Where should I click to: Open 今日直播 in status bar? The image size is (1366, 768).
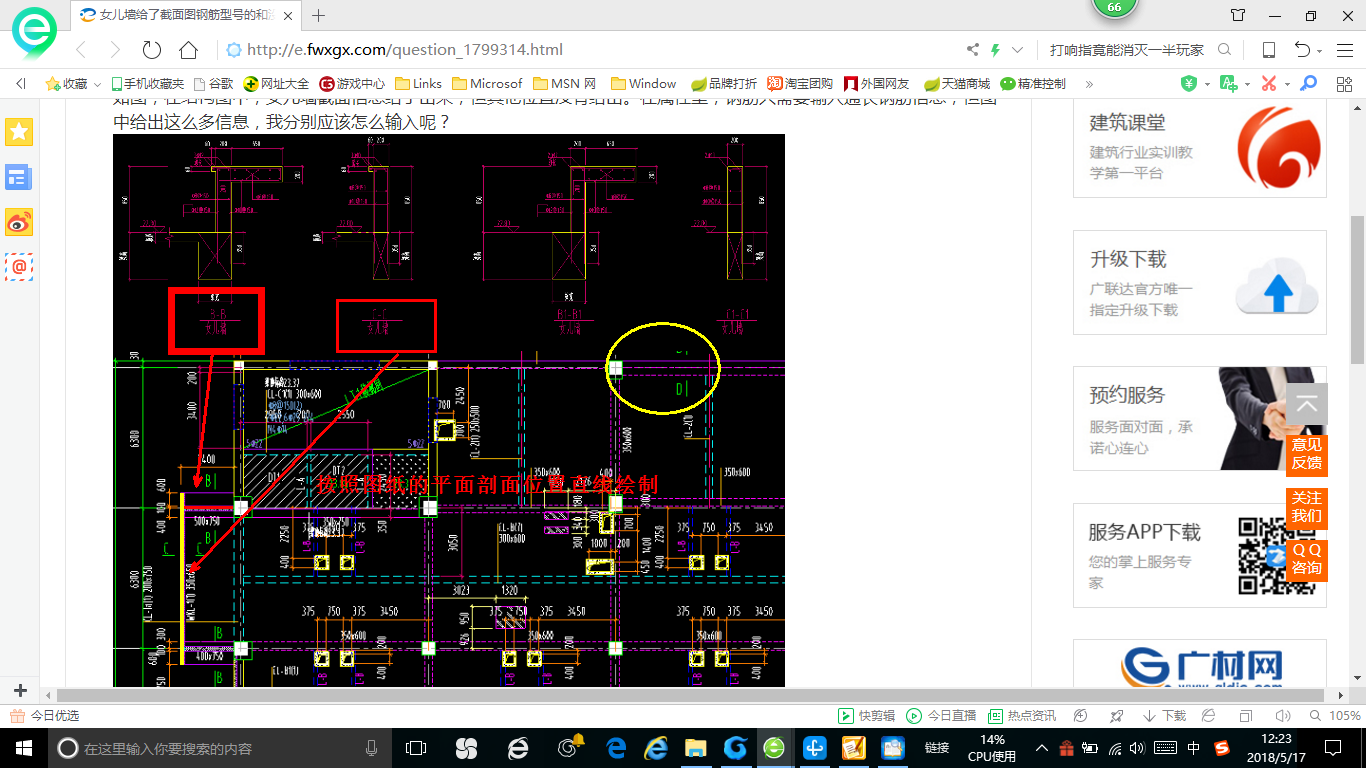click(941, 716)
